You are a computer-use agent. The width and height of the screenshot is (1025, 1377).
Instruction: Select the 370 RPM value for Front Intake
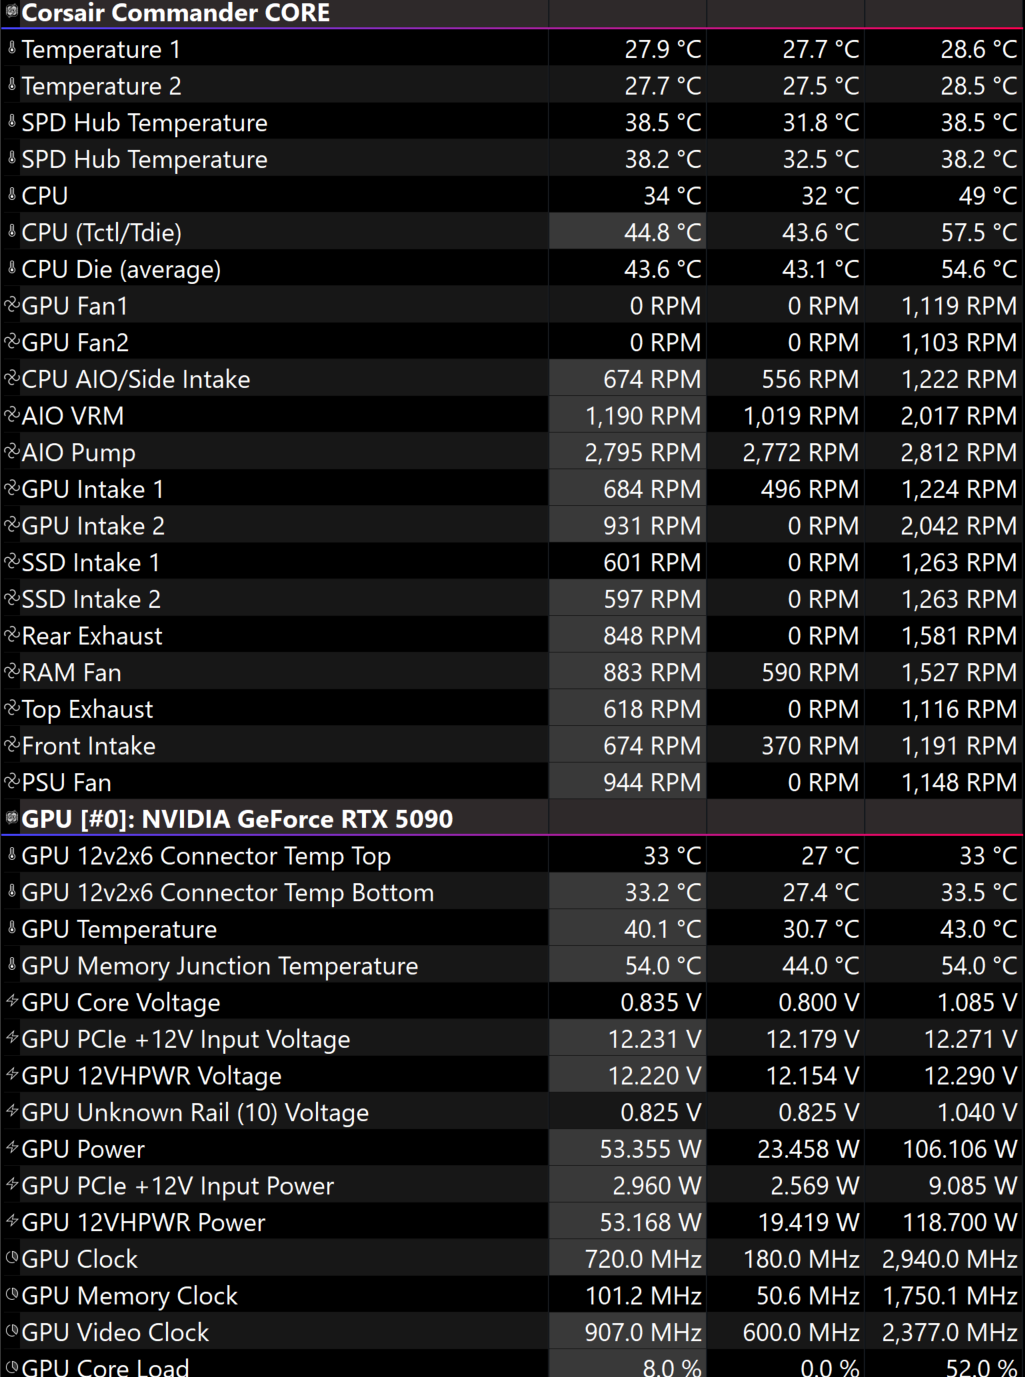pos(810,746)
